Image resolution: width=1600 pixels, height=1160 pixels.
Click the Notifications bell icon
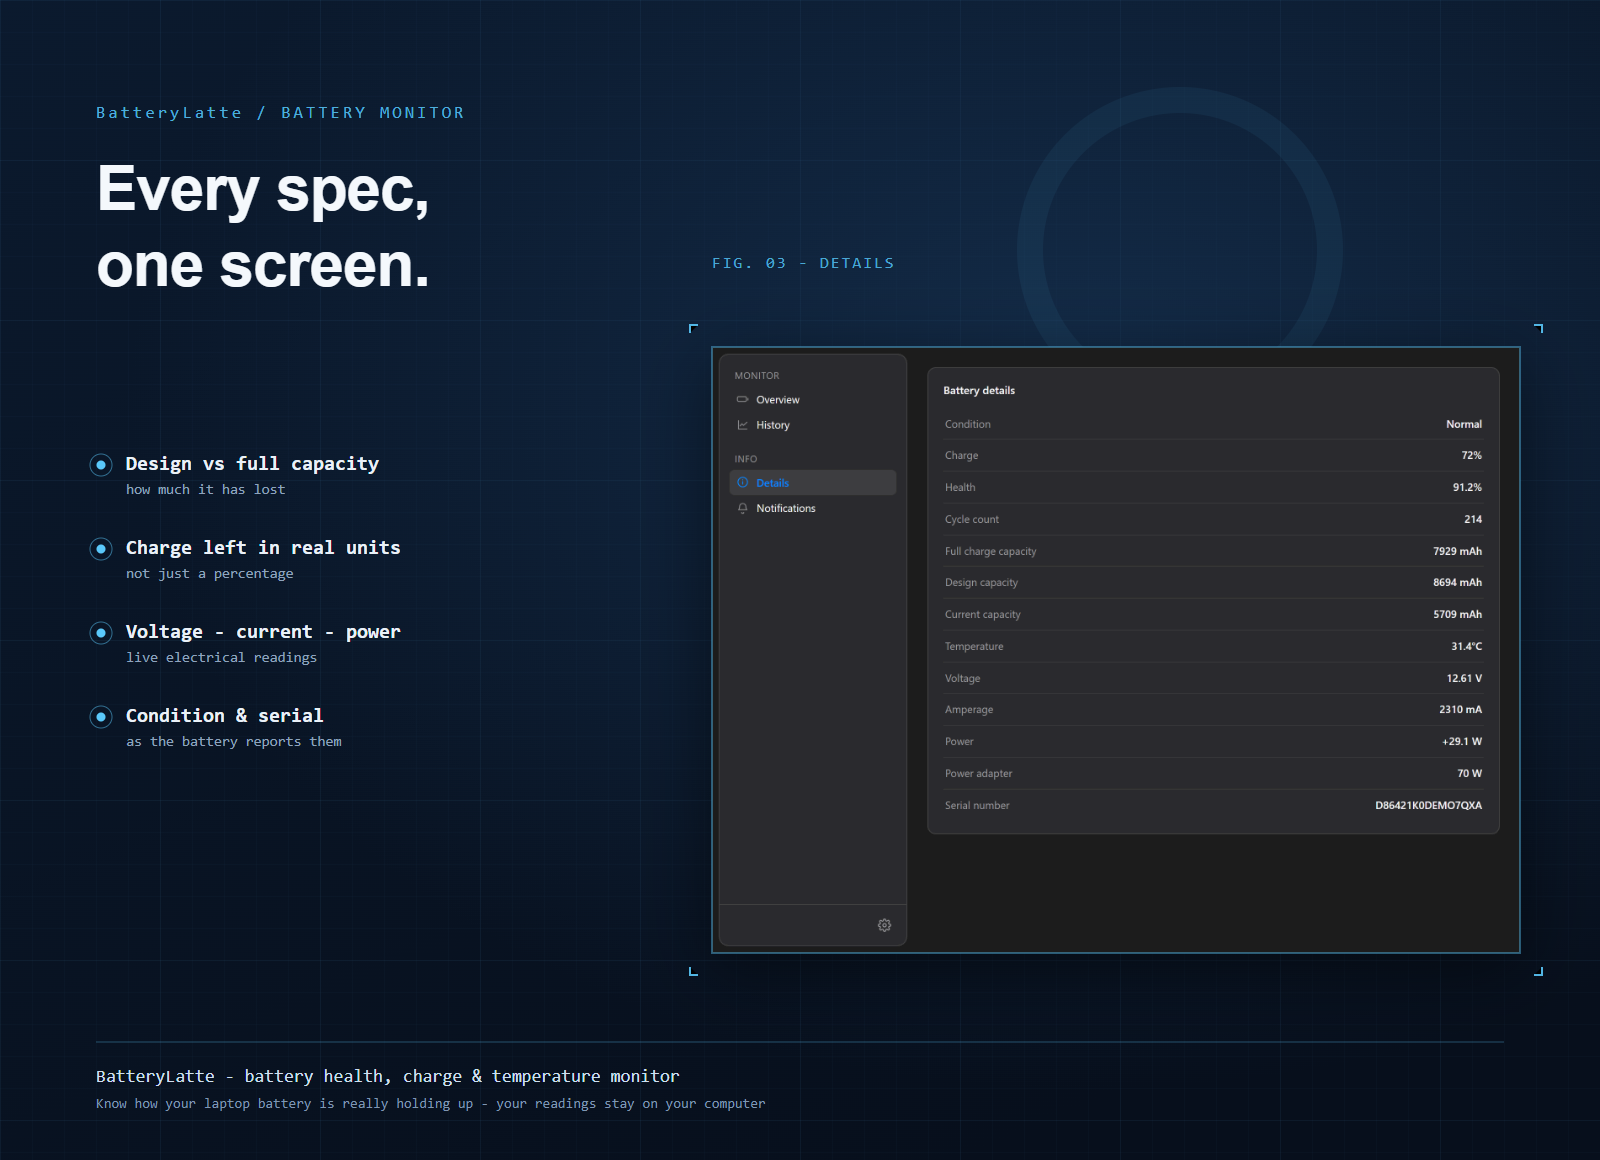(742, 508)
